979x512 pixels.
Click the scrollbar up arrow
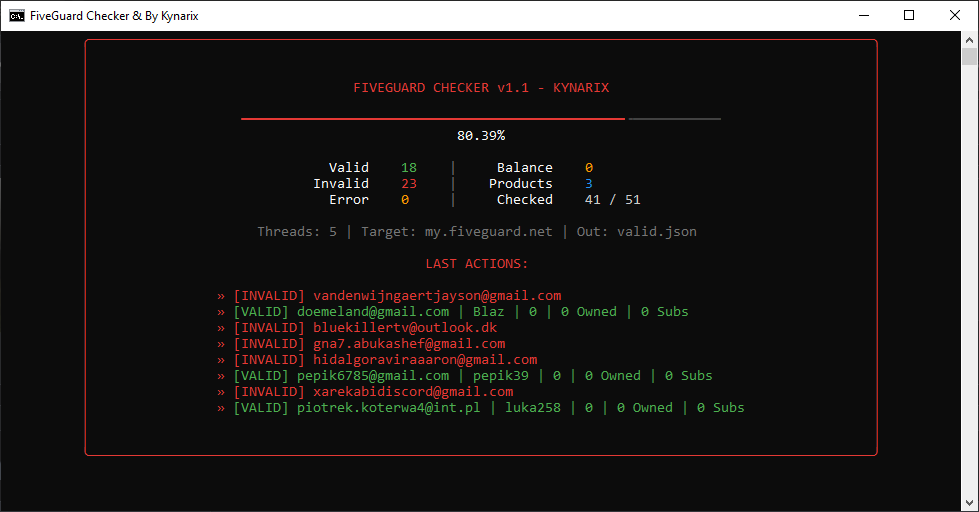pyautogui.click(x=969, y=39)
